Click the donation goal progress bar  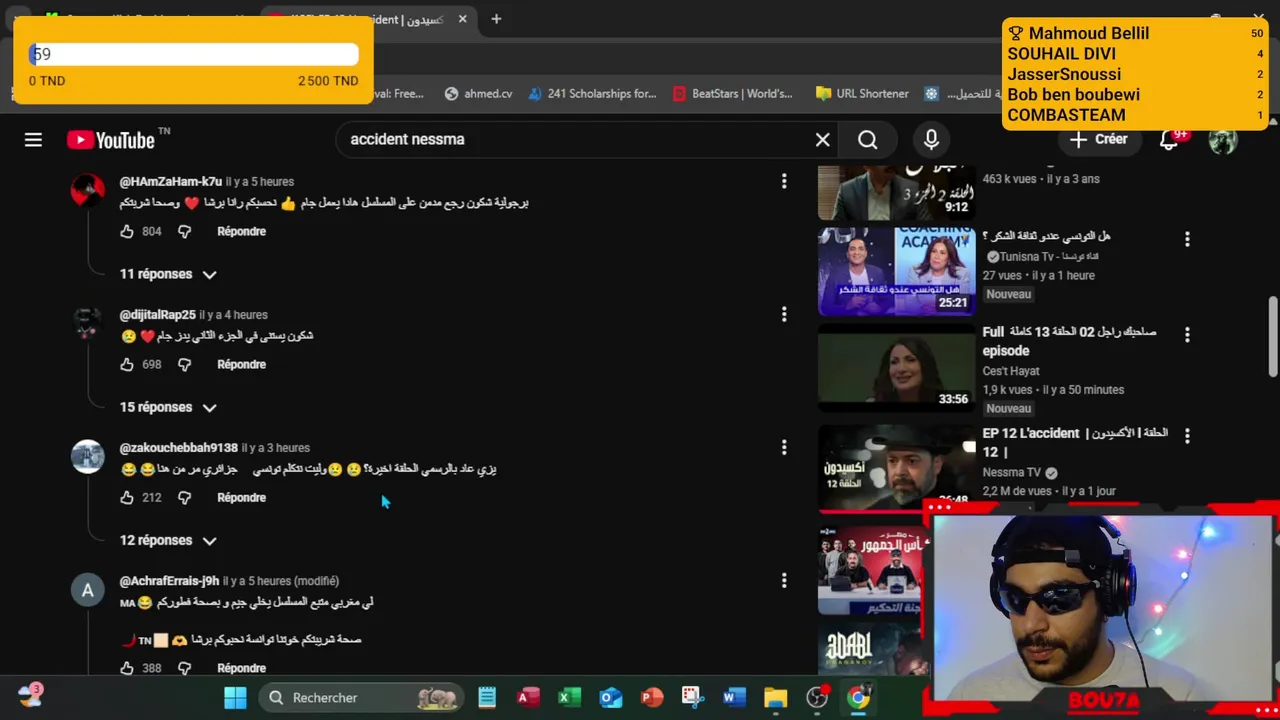(x=193, y=54)
